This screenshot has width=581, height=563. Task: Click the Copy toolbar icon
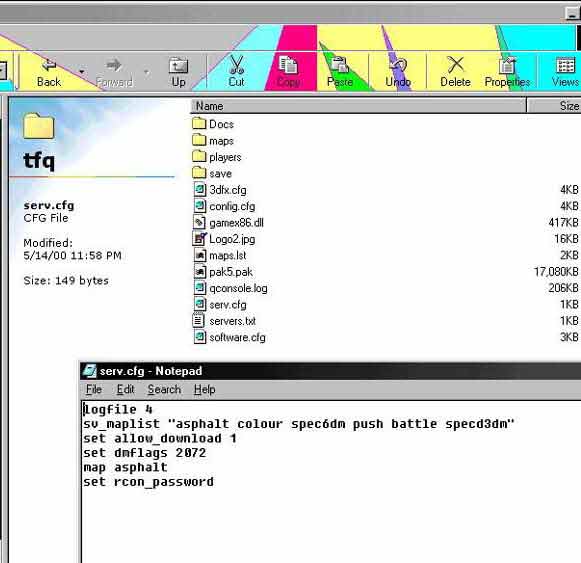[x=288, y=65]
